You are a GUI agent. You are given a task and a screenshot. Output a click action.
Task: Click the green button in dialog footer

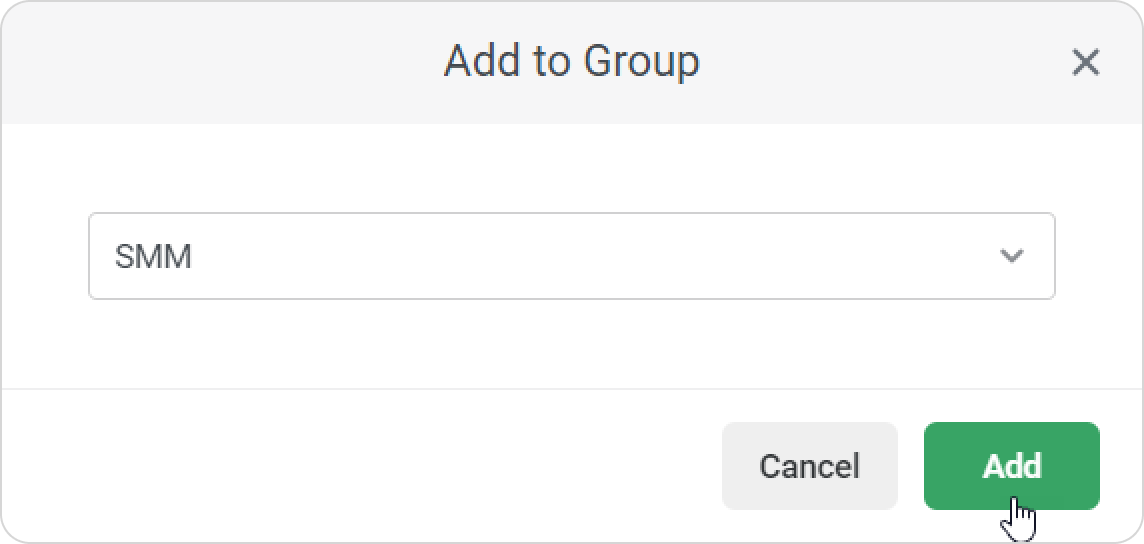(1011, 466)
